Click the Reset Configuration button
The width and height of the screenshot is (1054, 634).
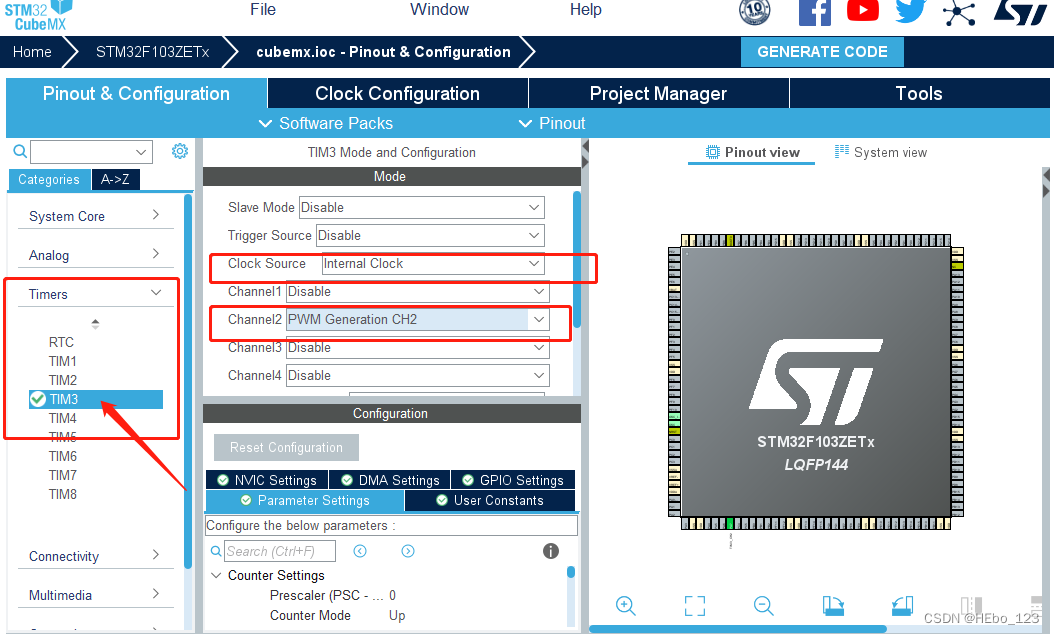[286, 448]
